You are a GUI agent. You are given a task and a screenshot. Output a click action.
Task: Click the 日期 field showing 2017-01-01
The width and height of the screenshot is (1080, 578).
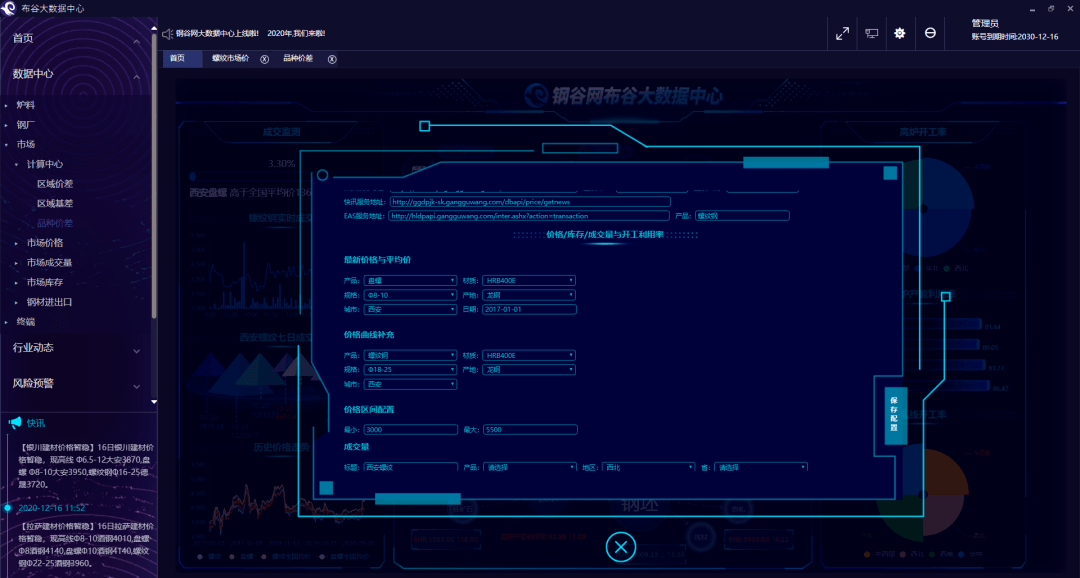tap(529, 309)
